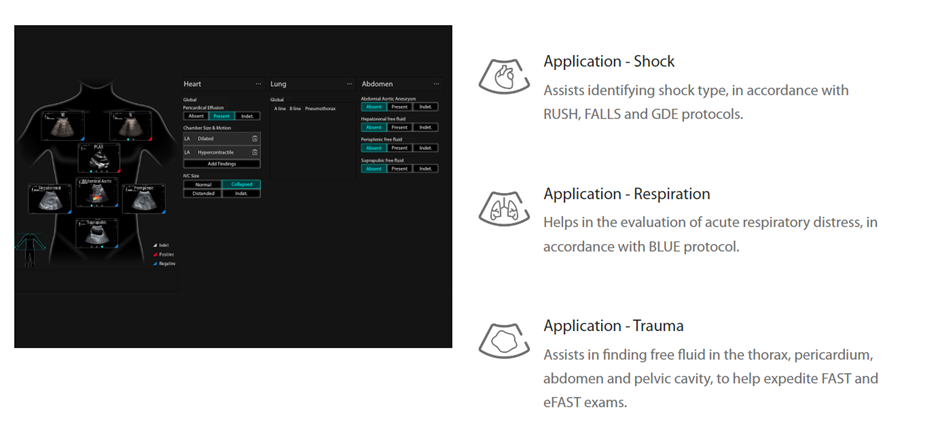Select the LA Dilated finding row
Screen dimensions: 940x431
coord(222,138)
